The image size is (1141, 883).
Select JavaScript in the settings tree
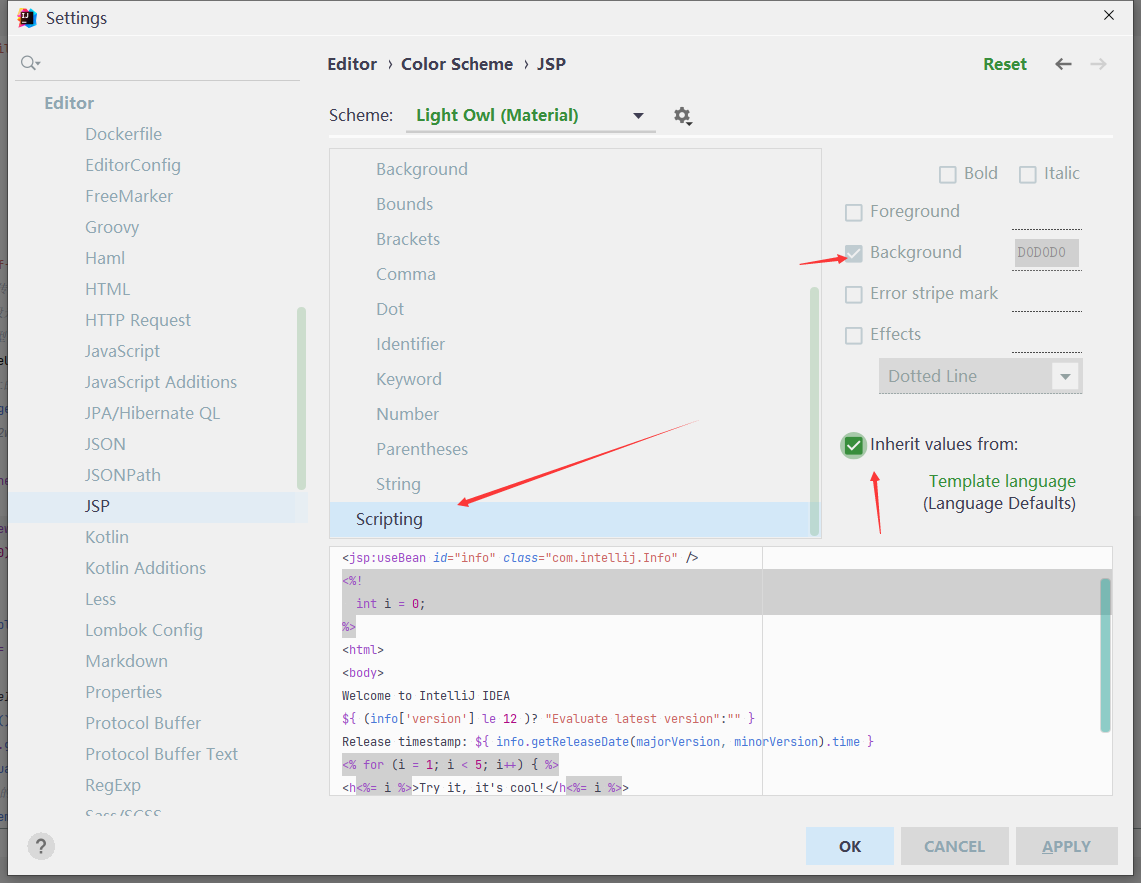[x=122, y=351]
